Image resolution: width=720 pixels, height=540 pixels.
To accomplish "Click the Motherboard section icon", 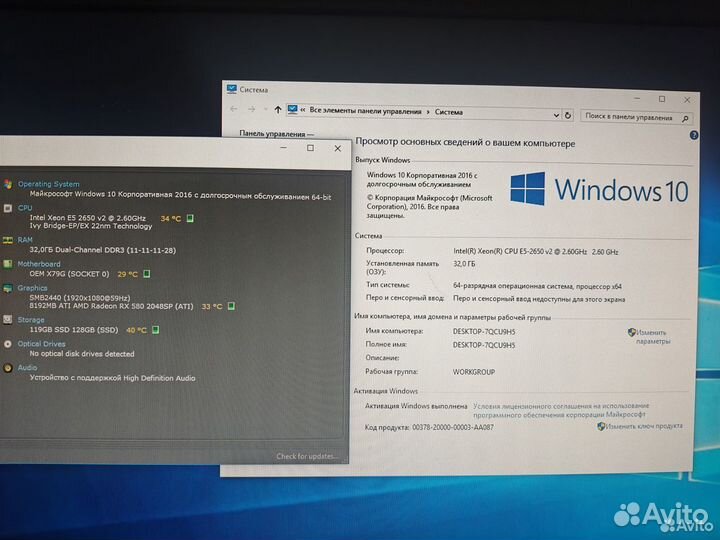I will pyautogui.click(x=8, y=264).
